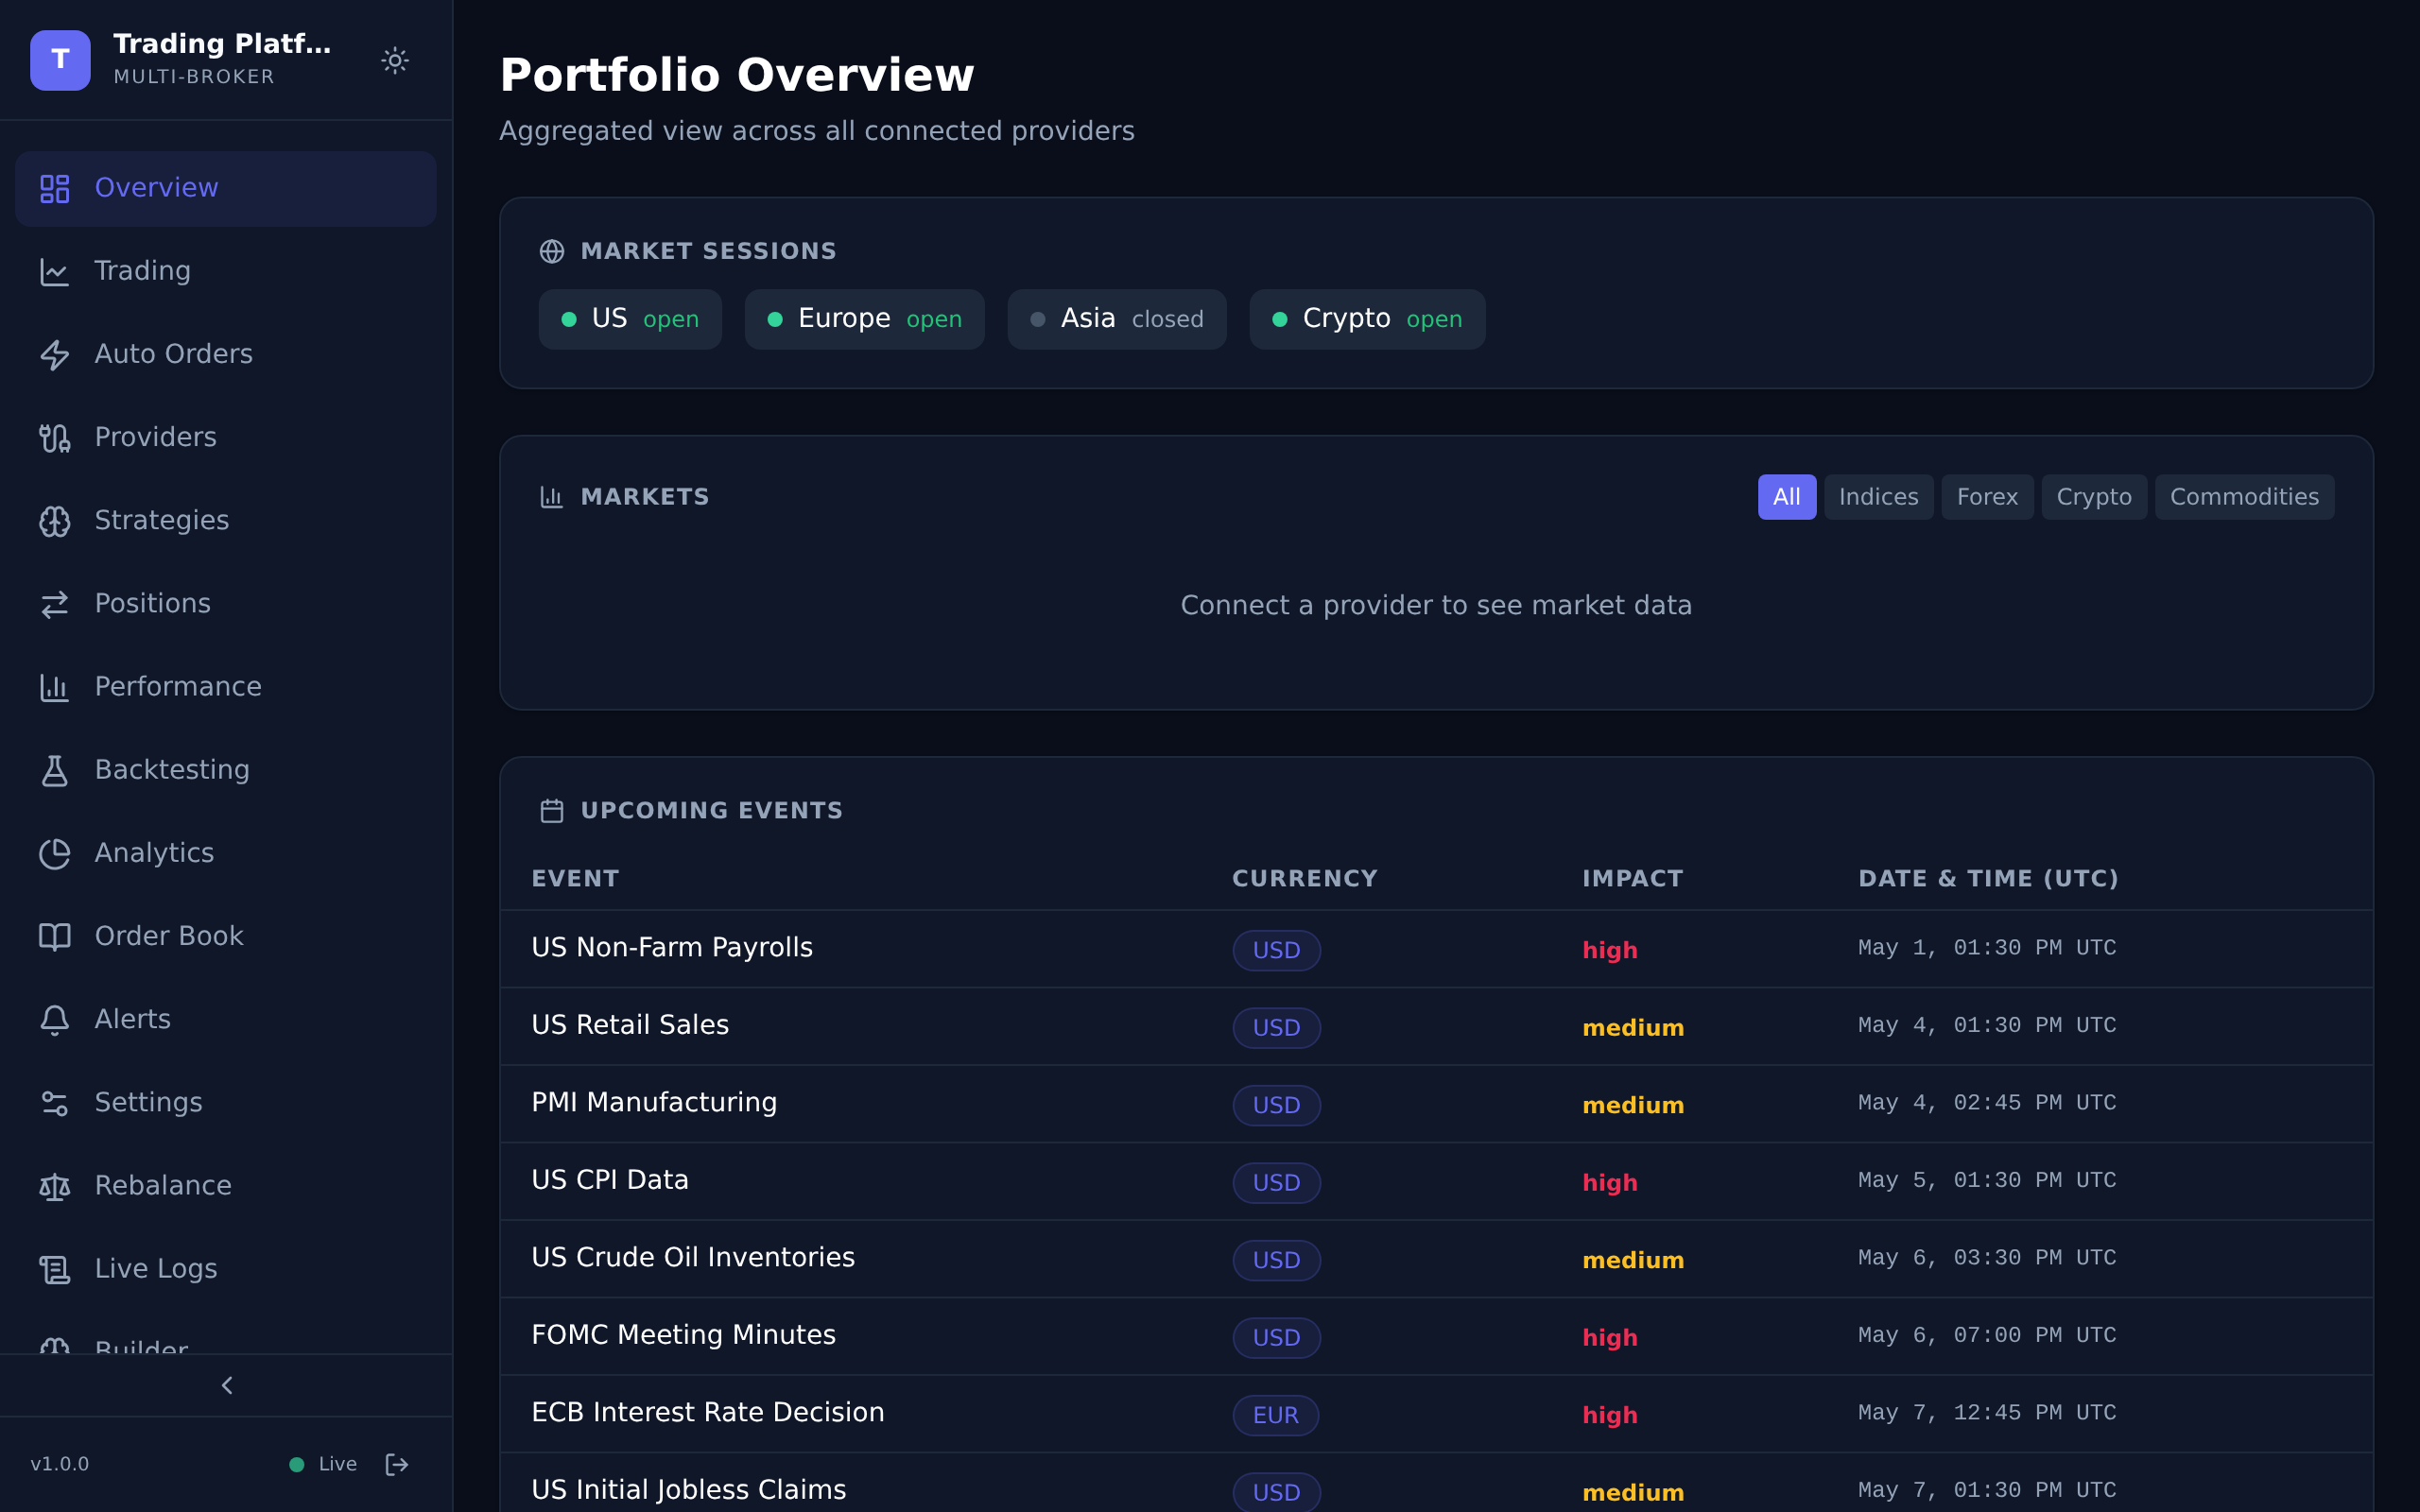The width and height of the screenshot is (2420, 1512).
Task: Click the Europe open session chip
Action: pos(864,319)
